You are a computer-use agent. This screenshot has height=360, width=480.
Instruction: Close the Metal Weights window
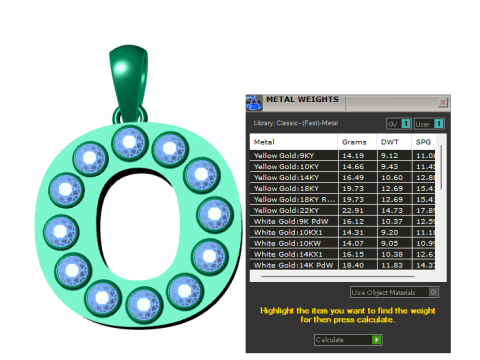[443, 103]
